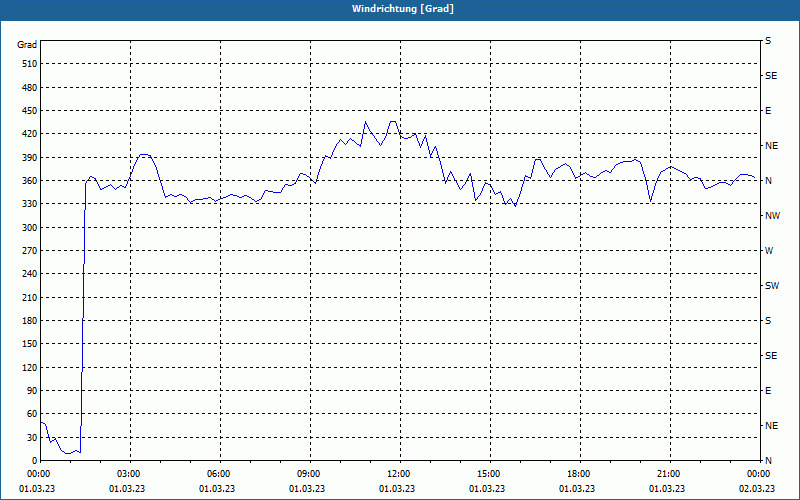
Task: Click the 01.03.23 date beneath 12:00
Action: (397, 489)
